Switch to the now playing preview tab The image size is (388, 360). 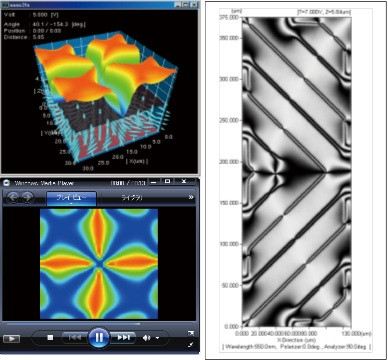pyautogui.click(x=71, y=198)
